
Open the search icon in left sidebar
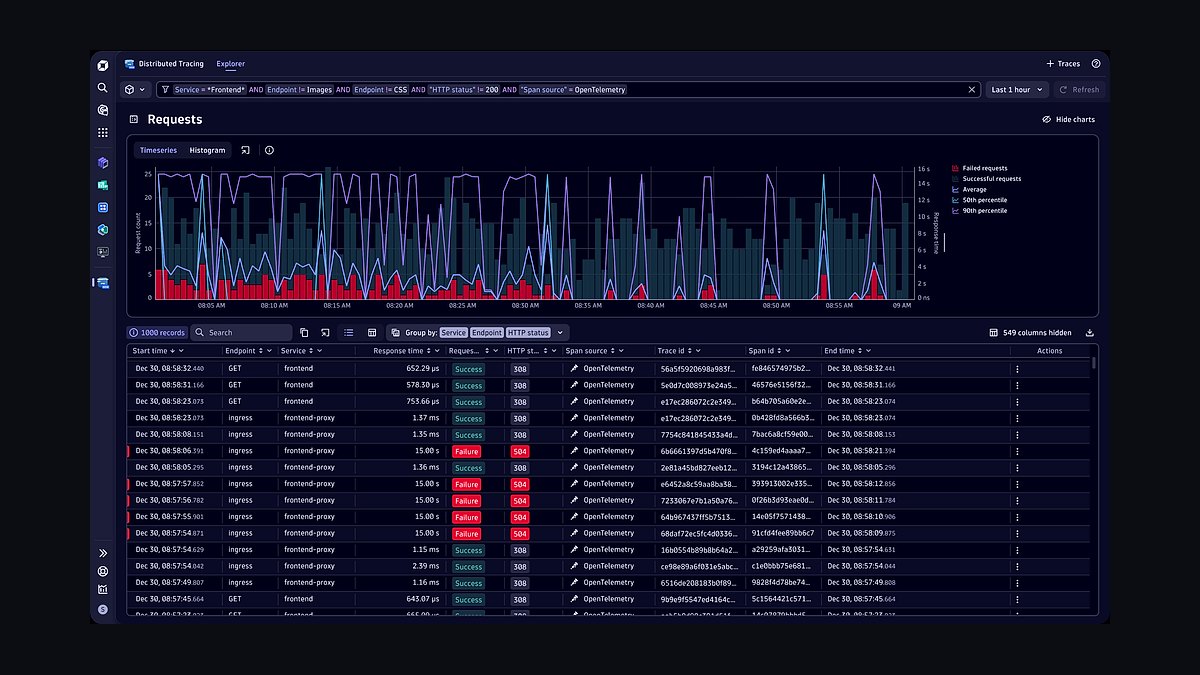click(x=102, y=88)
